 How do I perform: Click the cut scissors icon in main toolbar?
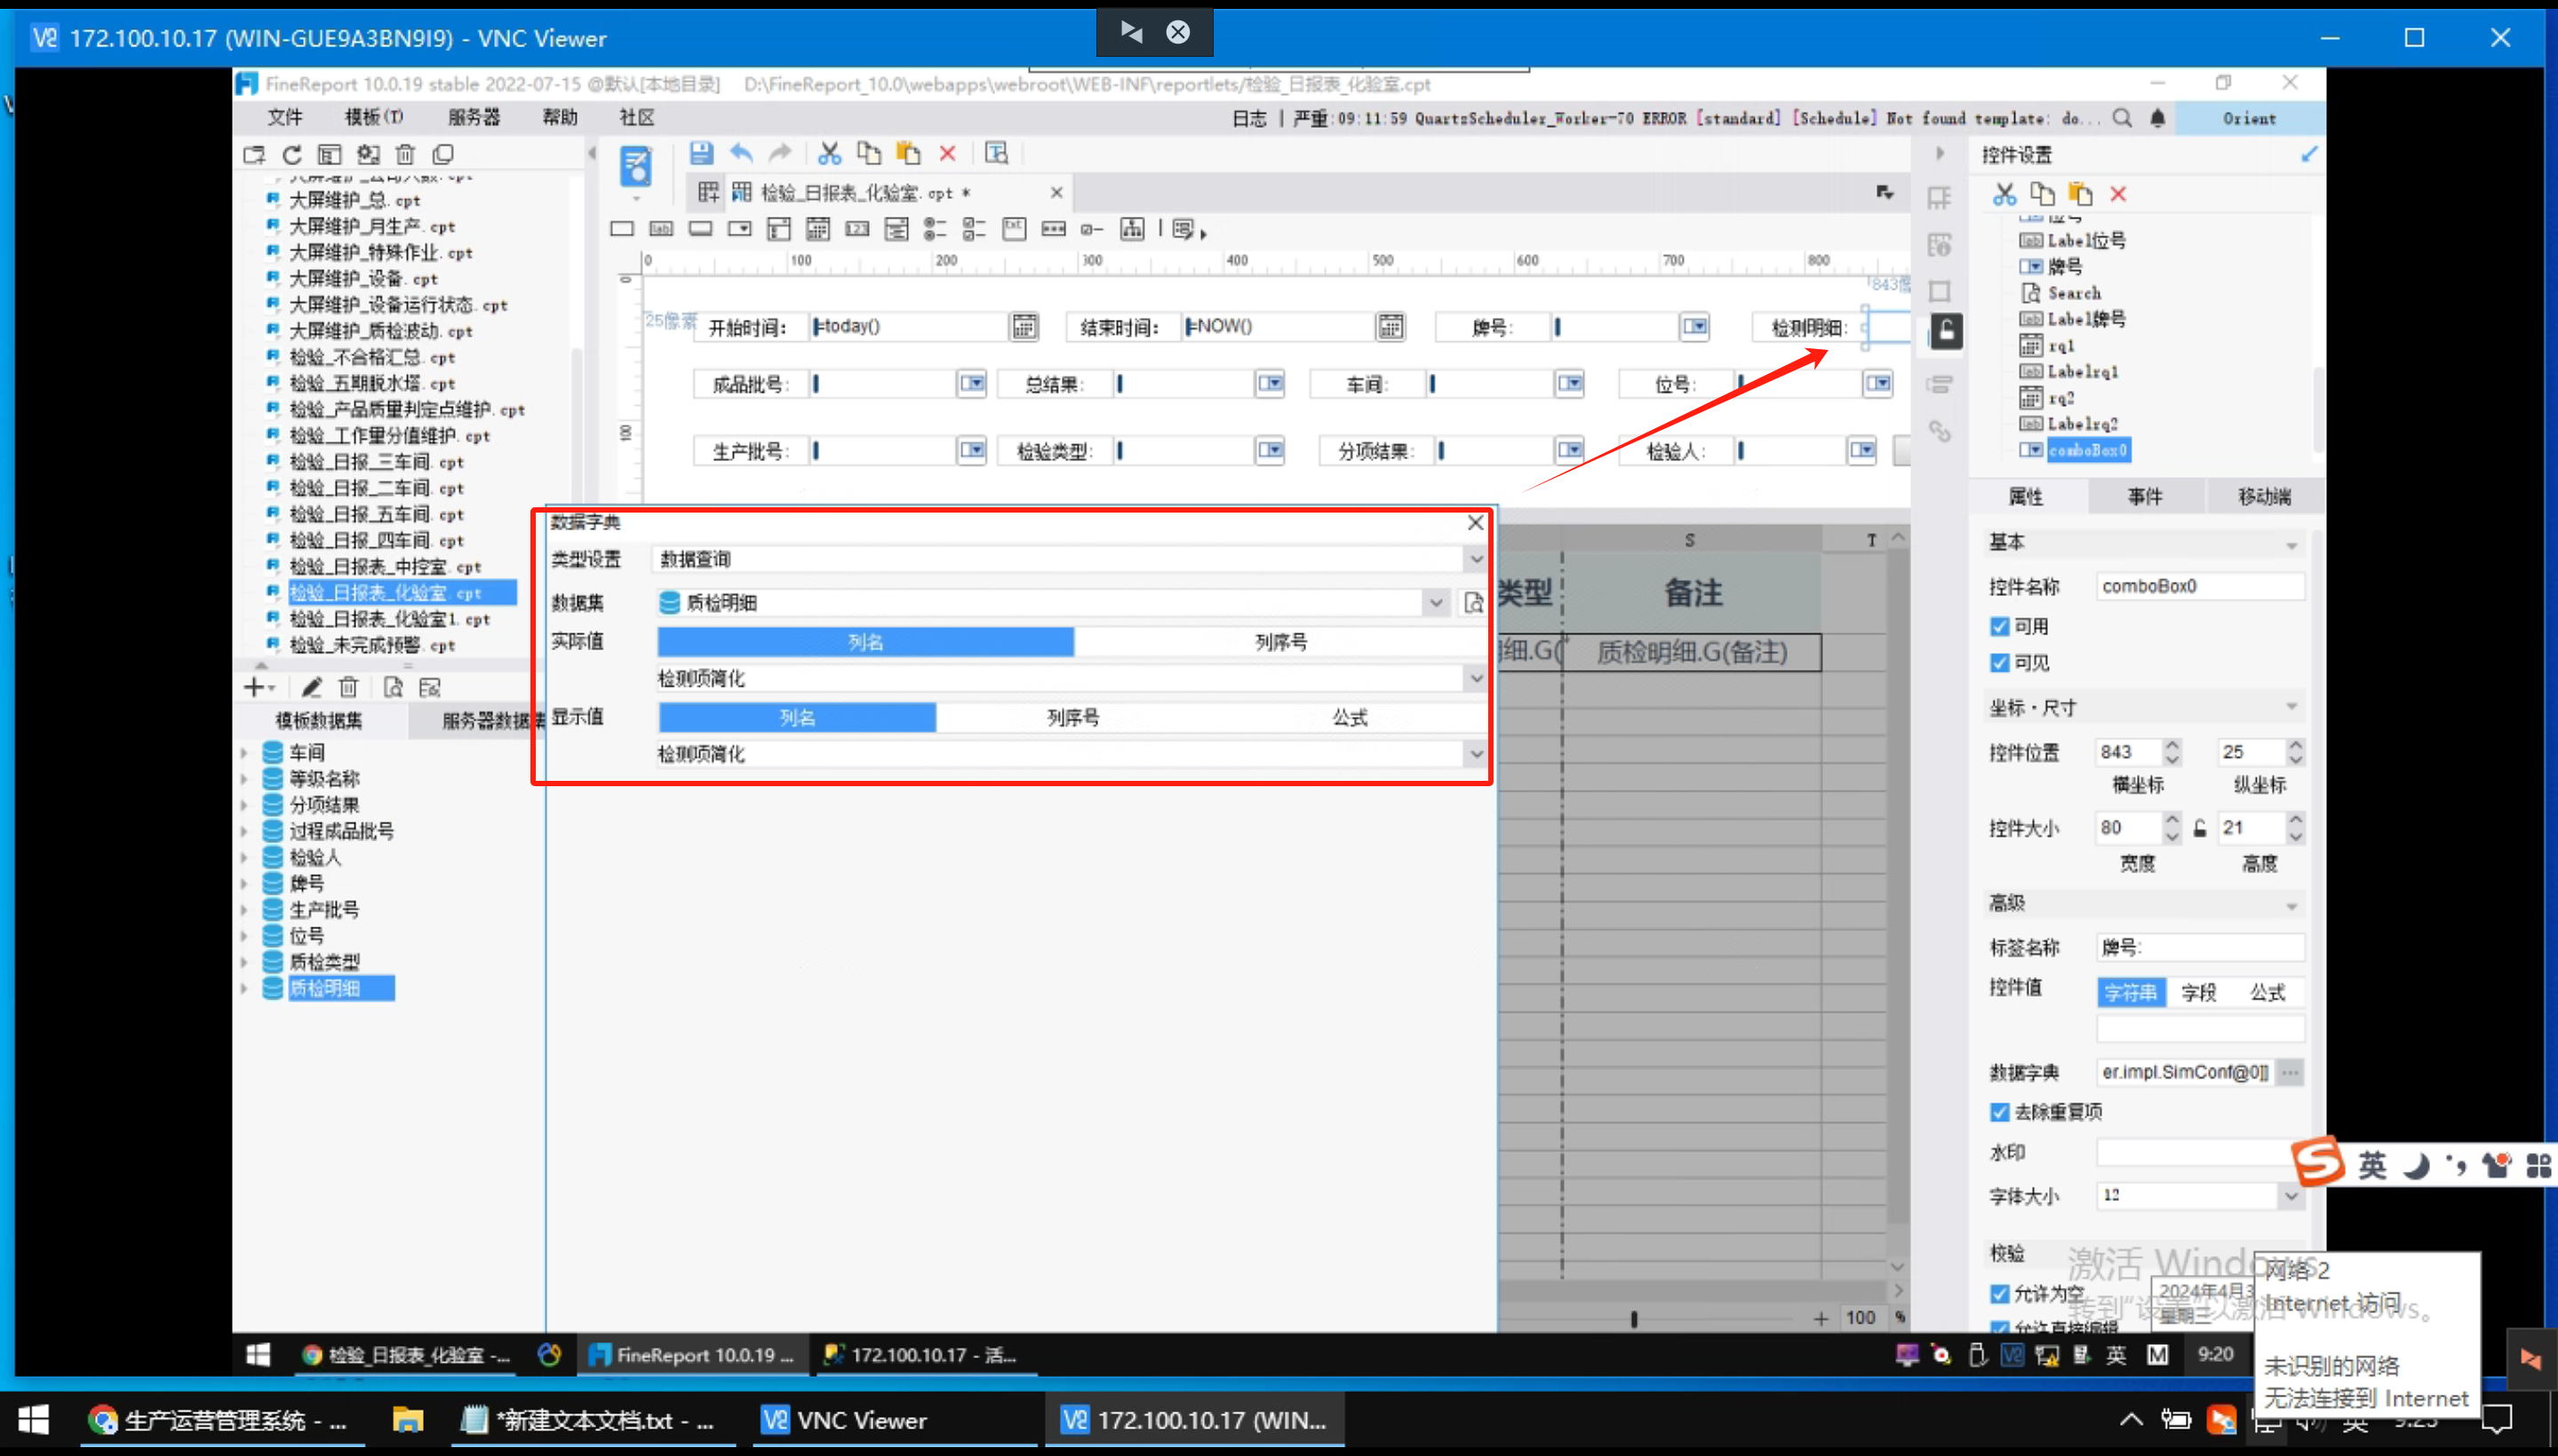(829, 153)
